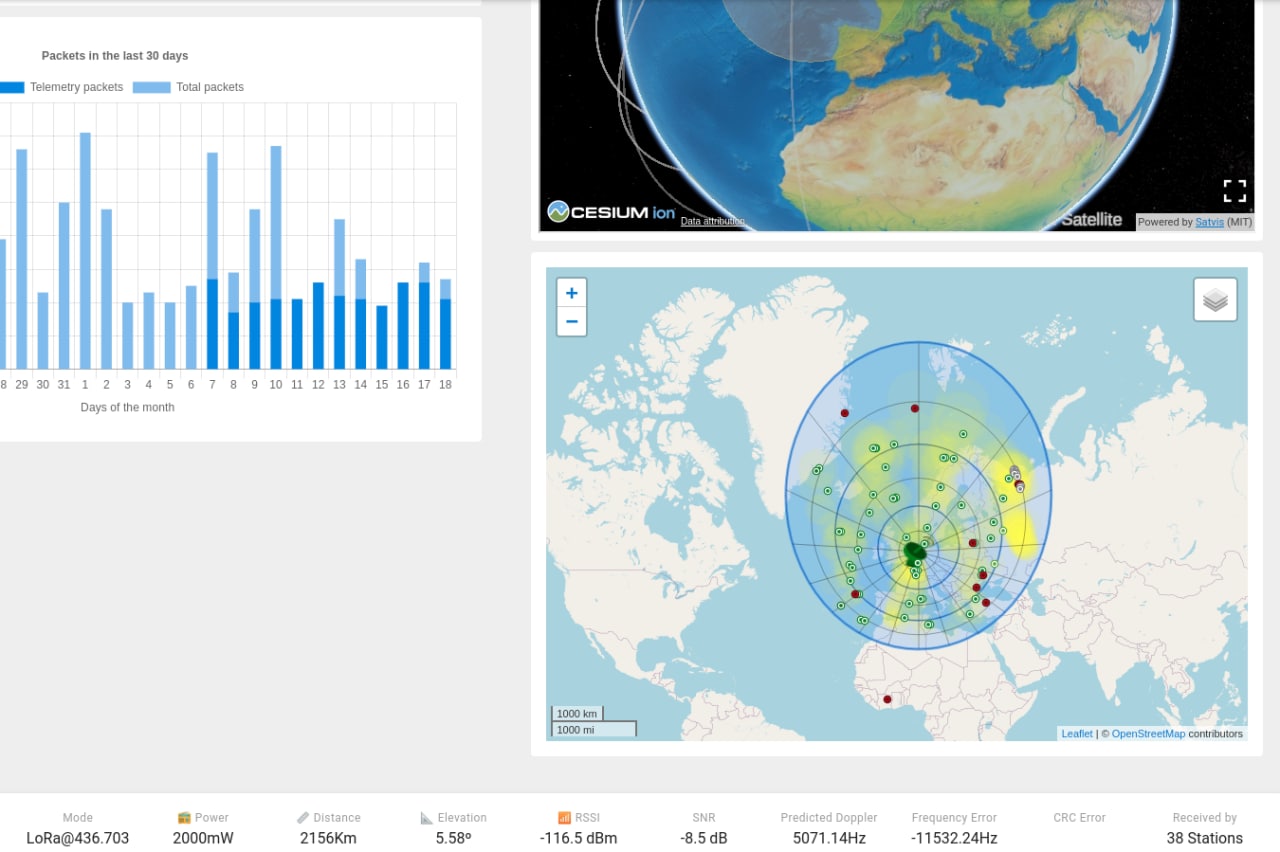Open the OpenStreetMap contributors link
This screenshot has height=852, width=1280.
[x=1148, y=734]
